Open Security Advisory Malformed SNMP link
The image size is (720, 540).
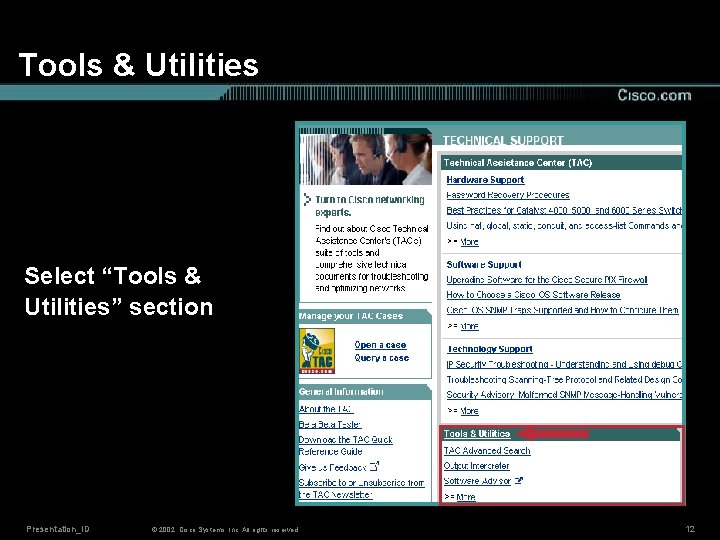[x=564, y=394]
